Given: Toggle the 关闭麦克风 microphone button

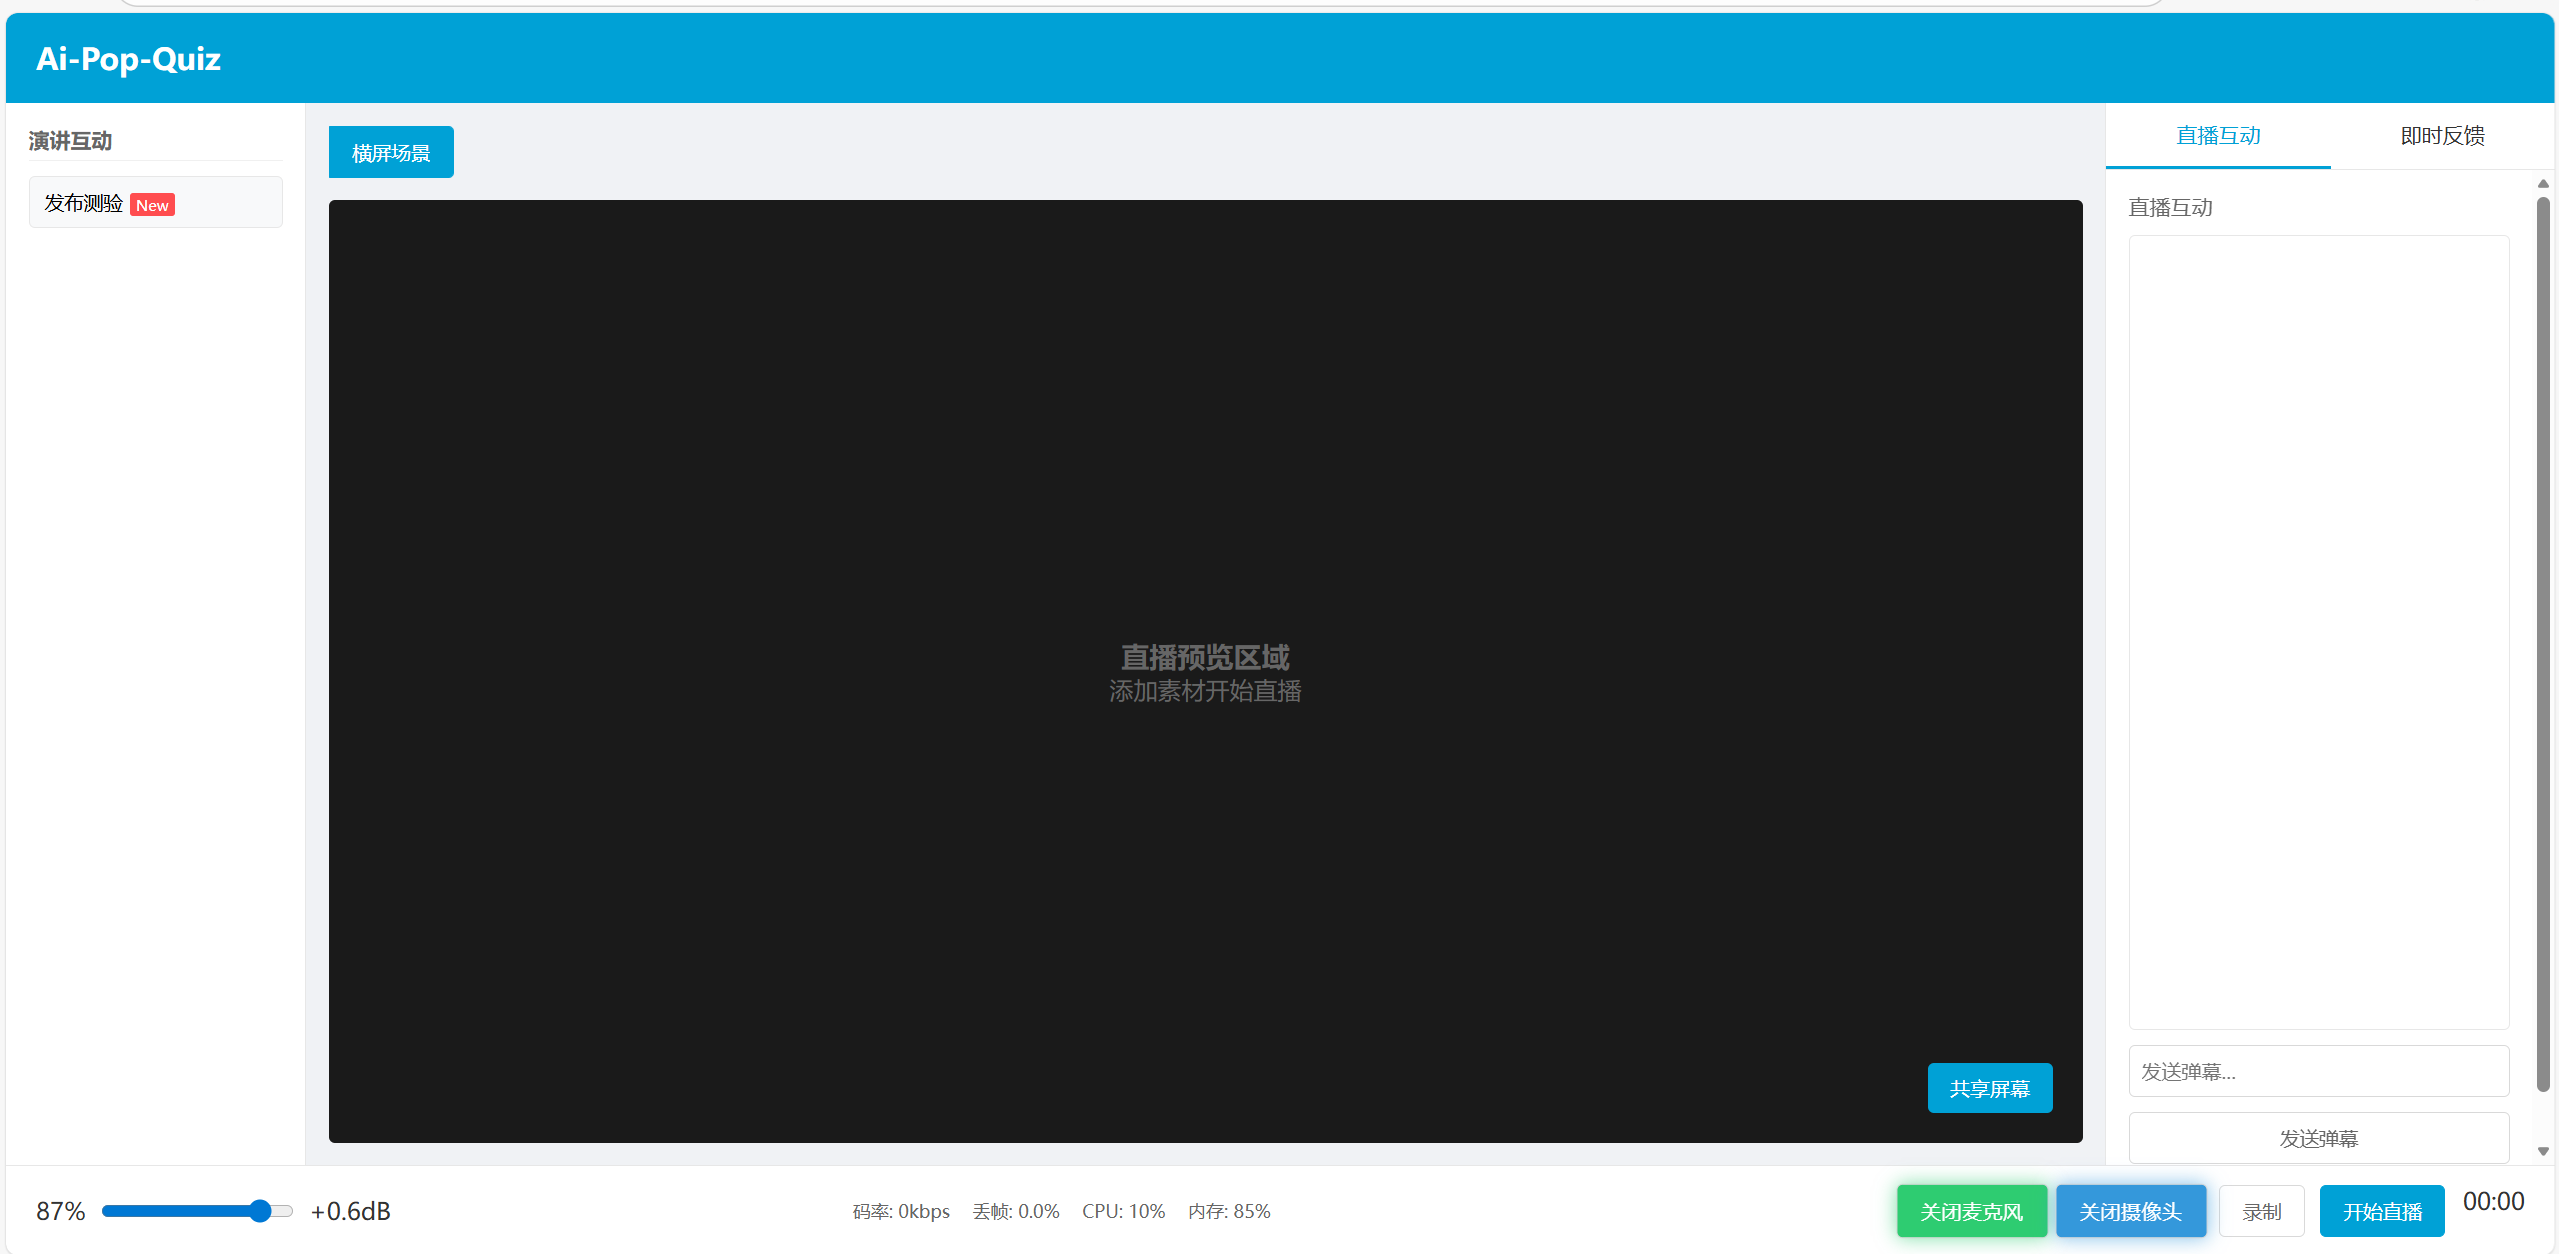Looking at the screenshot, I should pyautogui.click(x=1970, y=1211).
